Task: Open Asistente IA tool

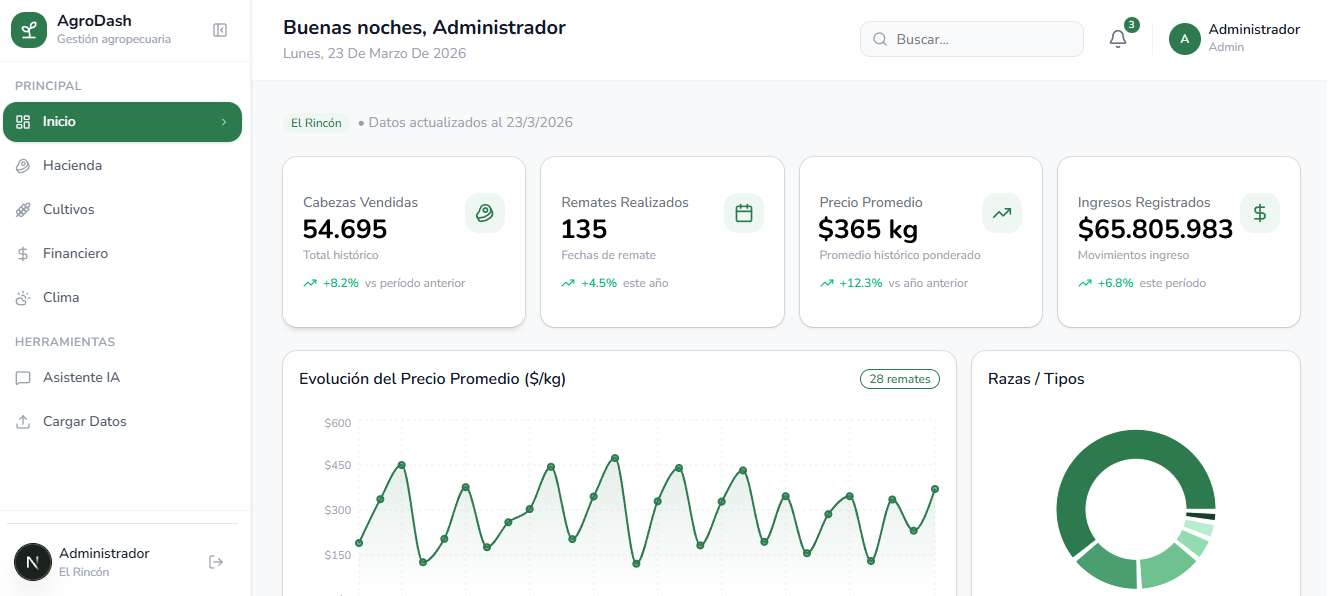Action: 81,378
